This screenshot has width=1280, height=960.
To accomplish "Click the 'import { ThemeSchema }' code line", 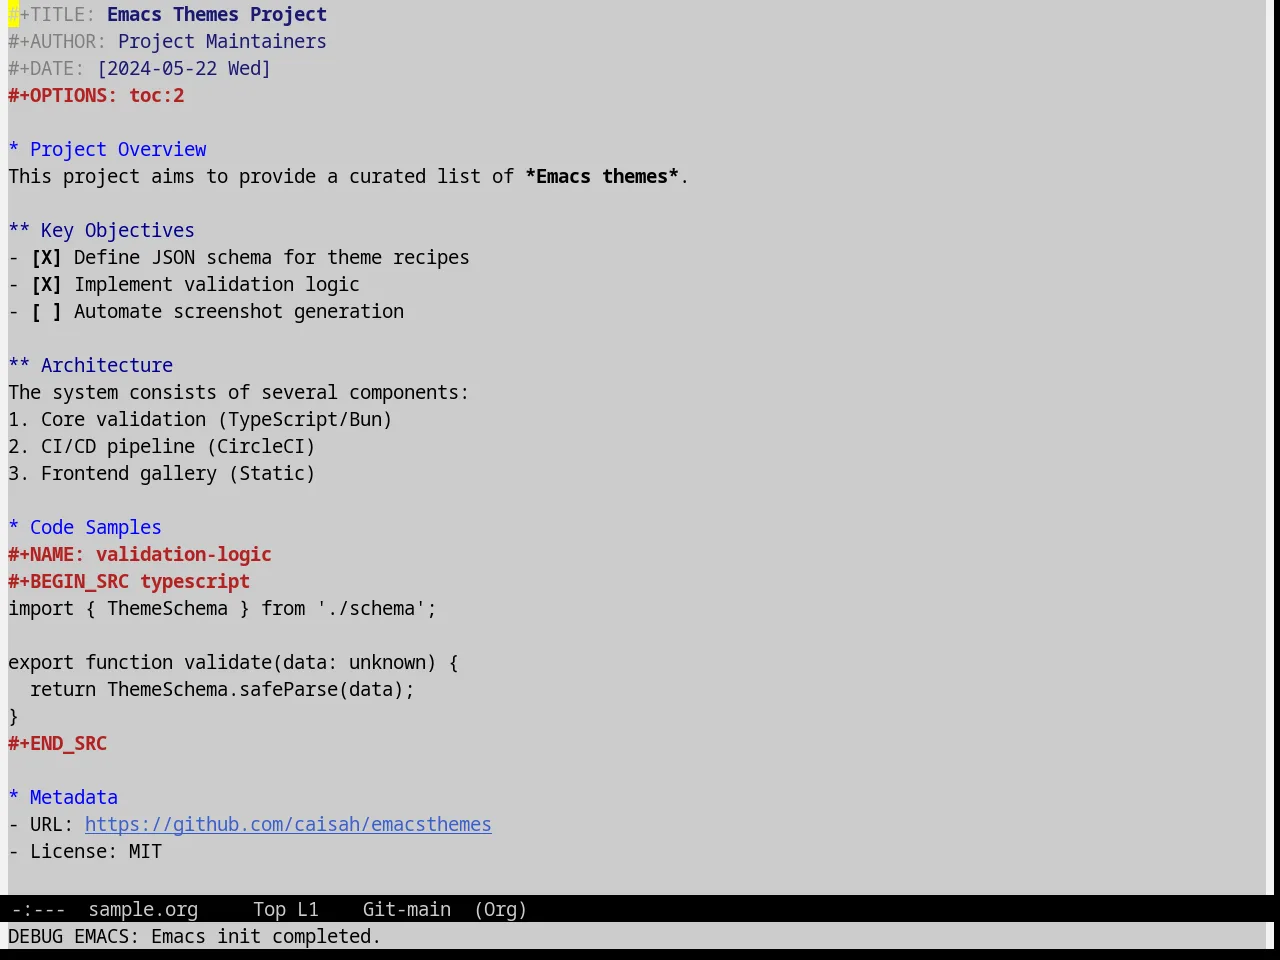I will [222, 609].
